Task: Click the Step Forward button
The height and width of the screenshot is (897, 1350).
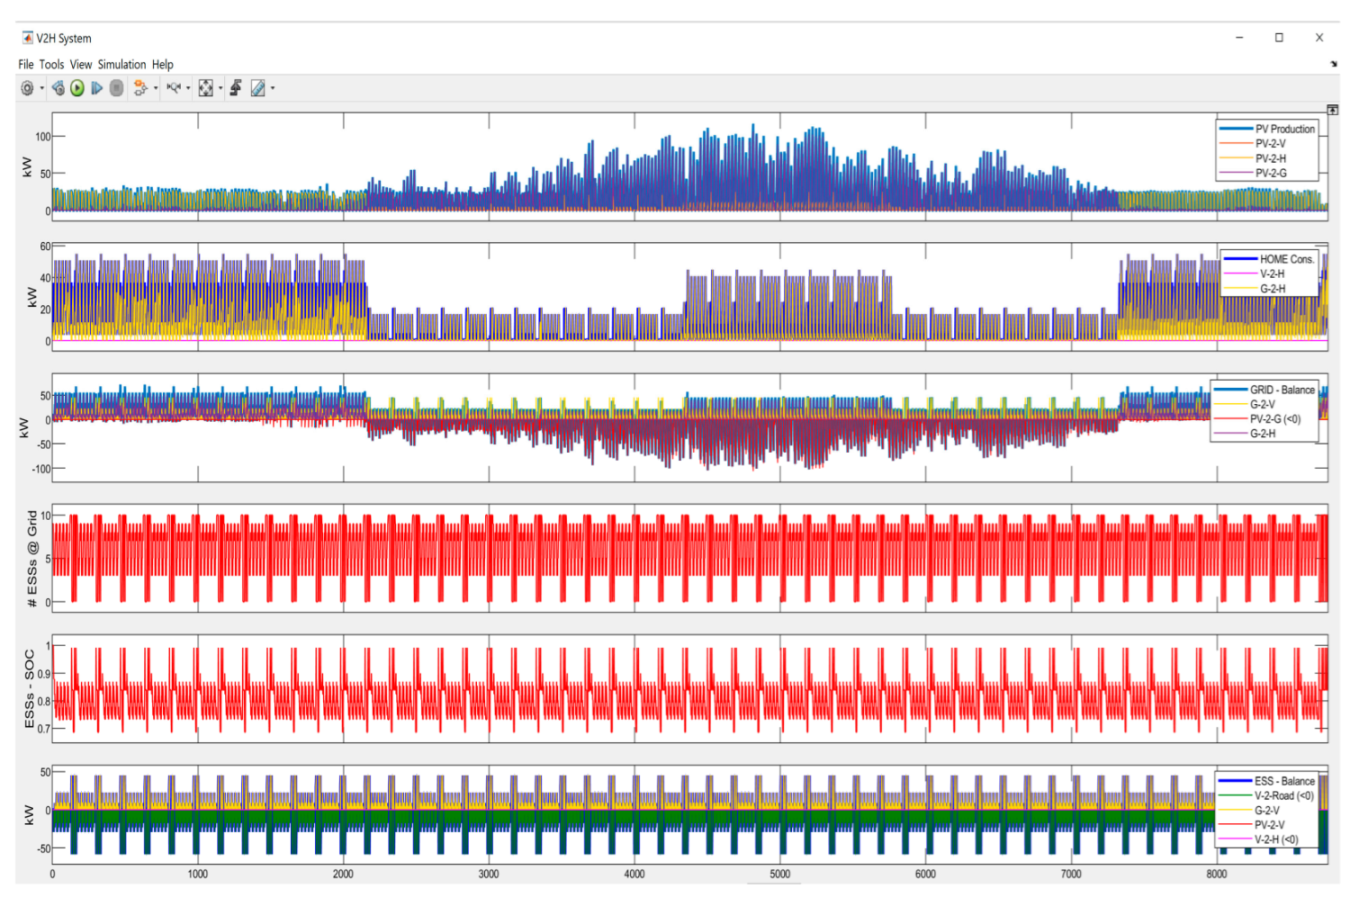Action: [97, 89]
